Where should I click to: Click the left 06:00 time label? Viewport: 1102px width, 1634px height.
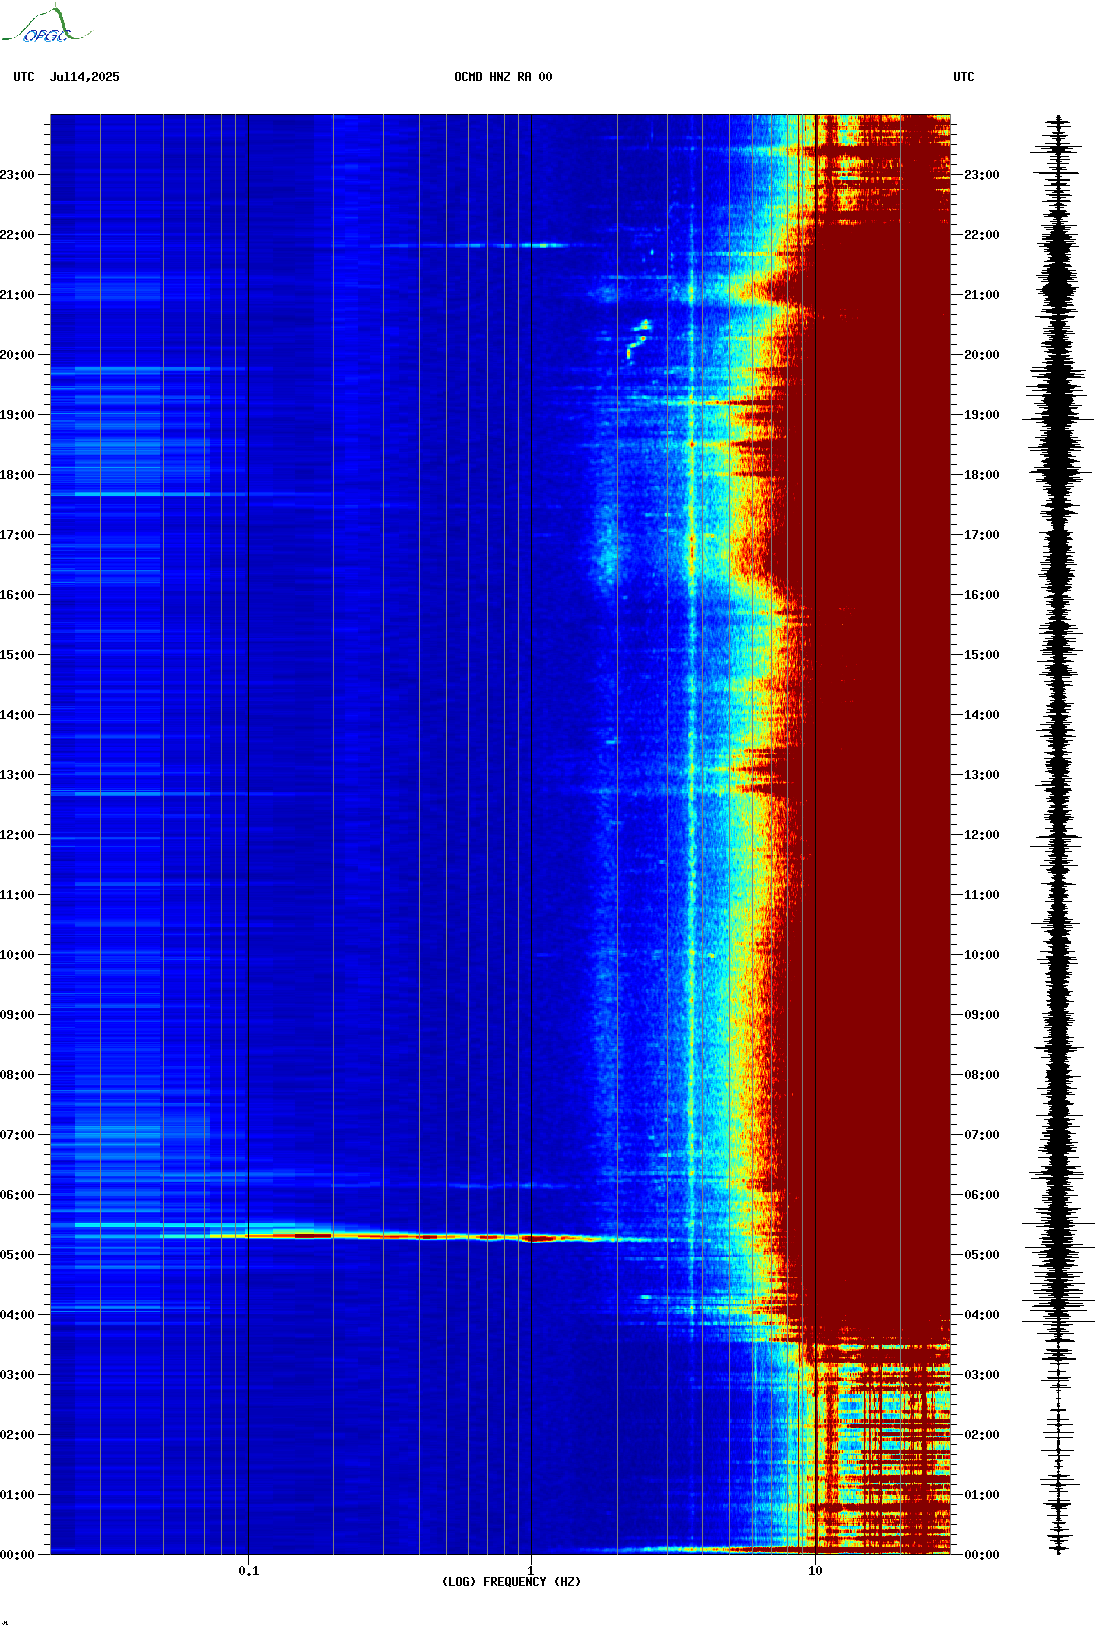tap(17, 1195)
